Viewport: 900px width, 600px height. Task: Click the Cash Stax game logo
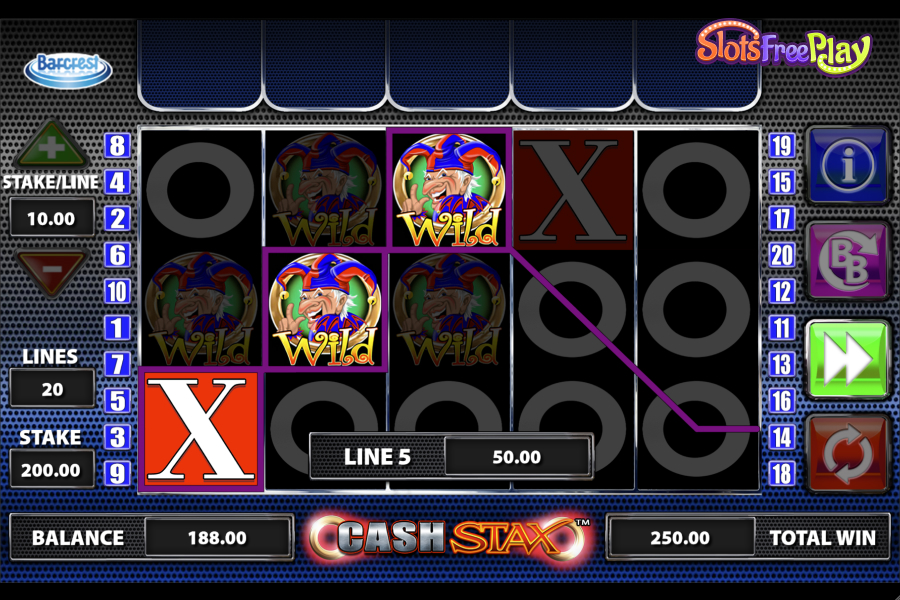450,538
